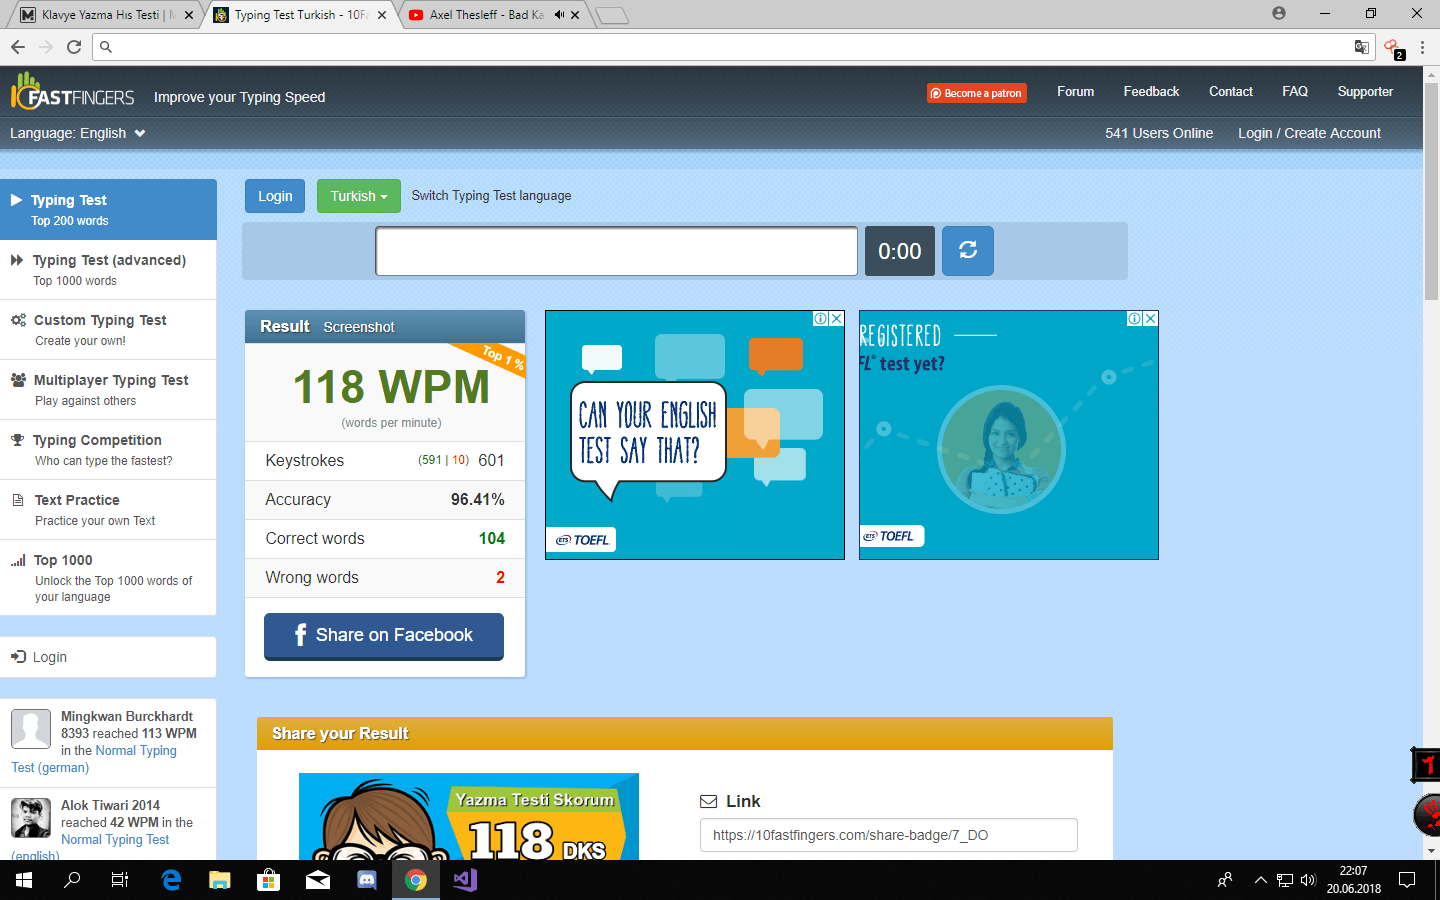This screenshot has height=900, width=1440.
Task: Open Windows search from taskbar
Action: tap(72, 880)
